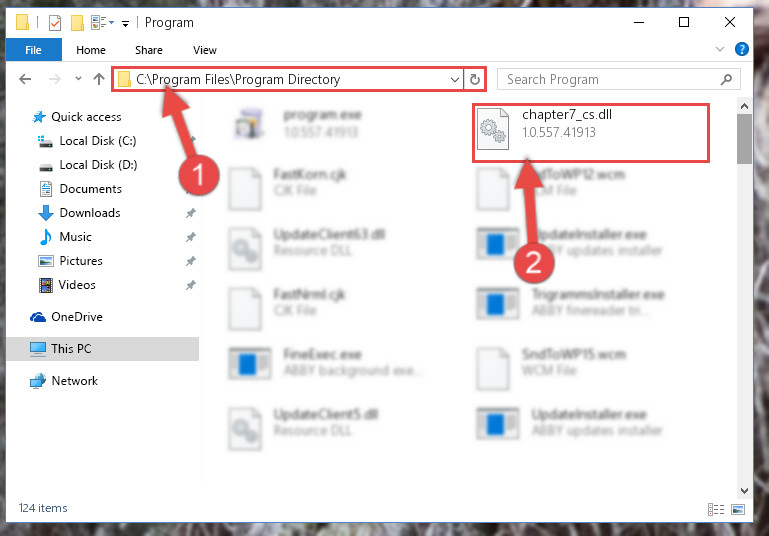Click into the Search Program field

click(x=611, y=79)
